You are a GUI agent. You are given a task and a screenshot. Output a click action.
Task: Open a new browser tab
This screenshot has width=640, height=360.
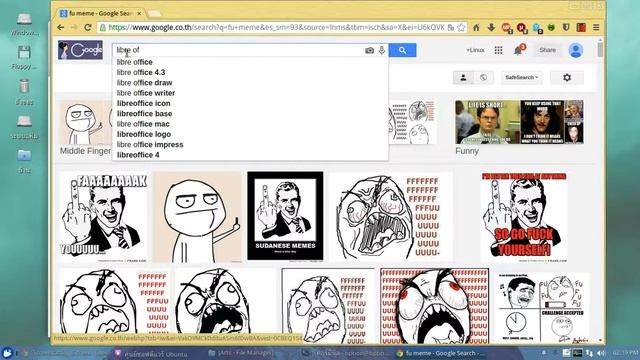pyautogui.click(x=154, y=13)
